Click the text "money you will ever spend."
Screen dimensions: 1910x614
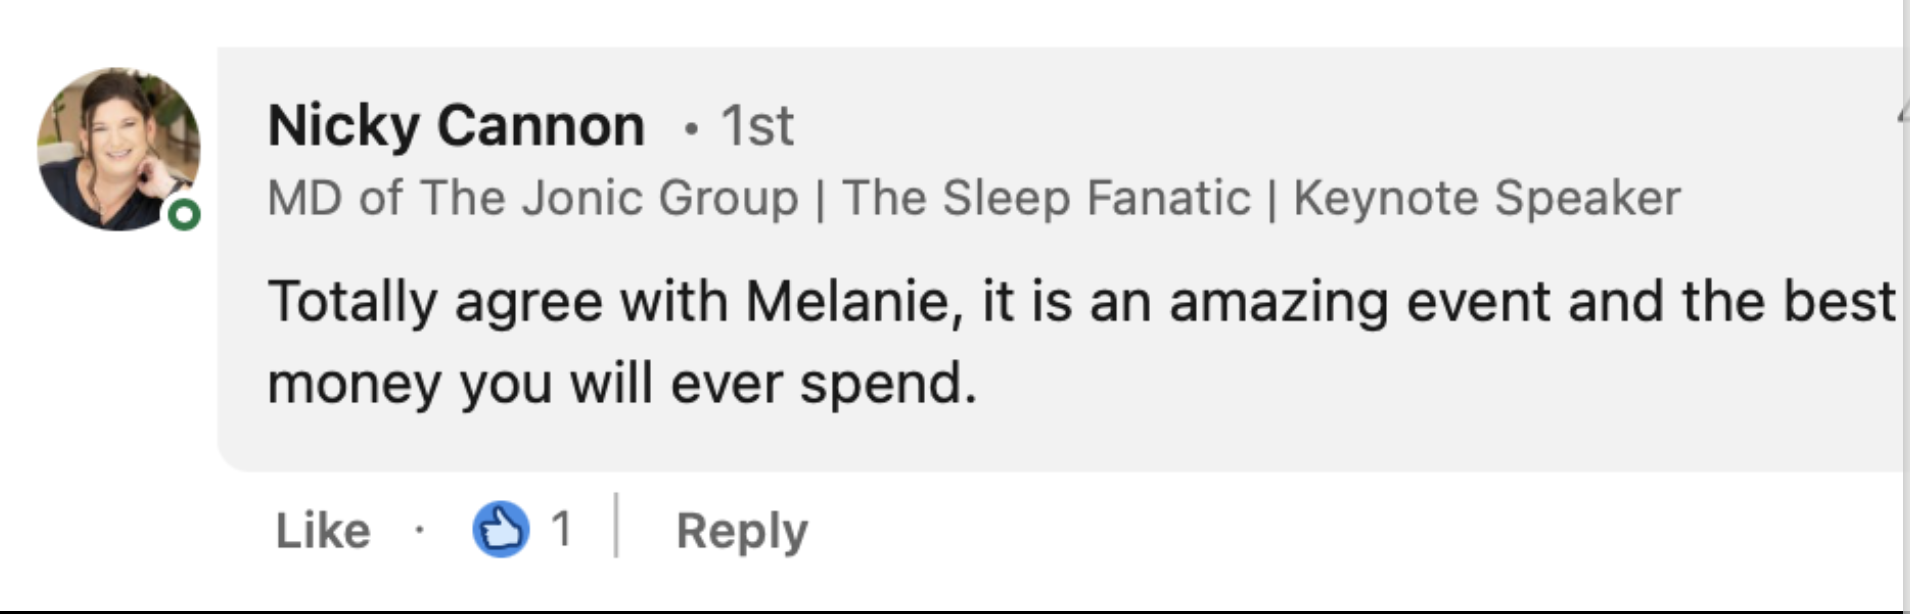point(621,384)
